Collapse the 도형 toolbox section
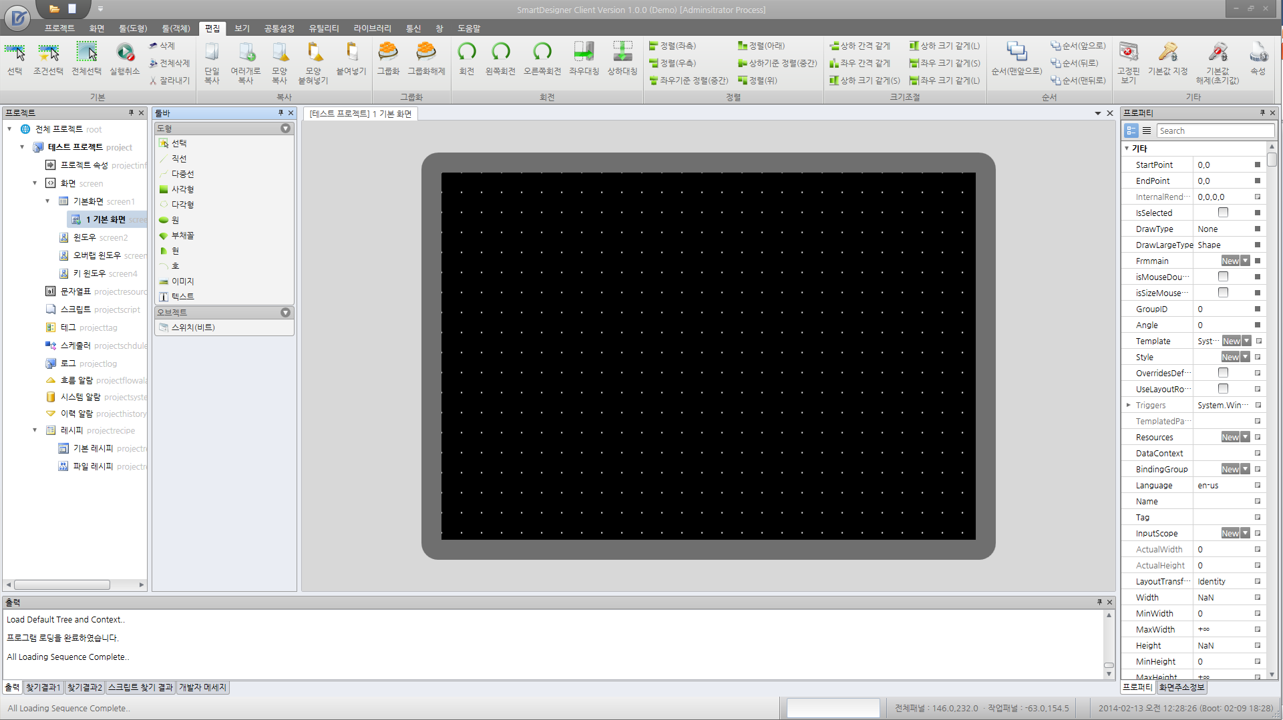Viewport: 1283px width, 720px height. 285,129
